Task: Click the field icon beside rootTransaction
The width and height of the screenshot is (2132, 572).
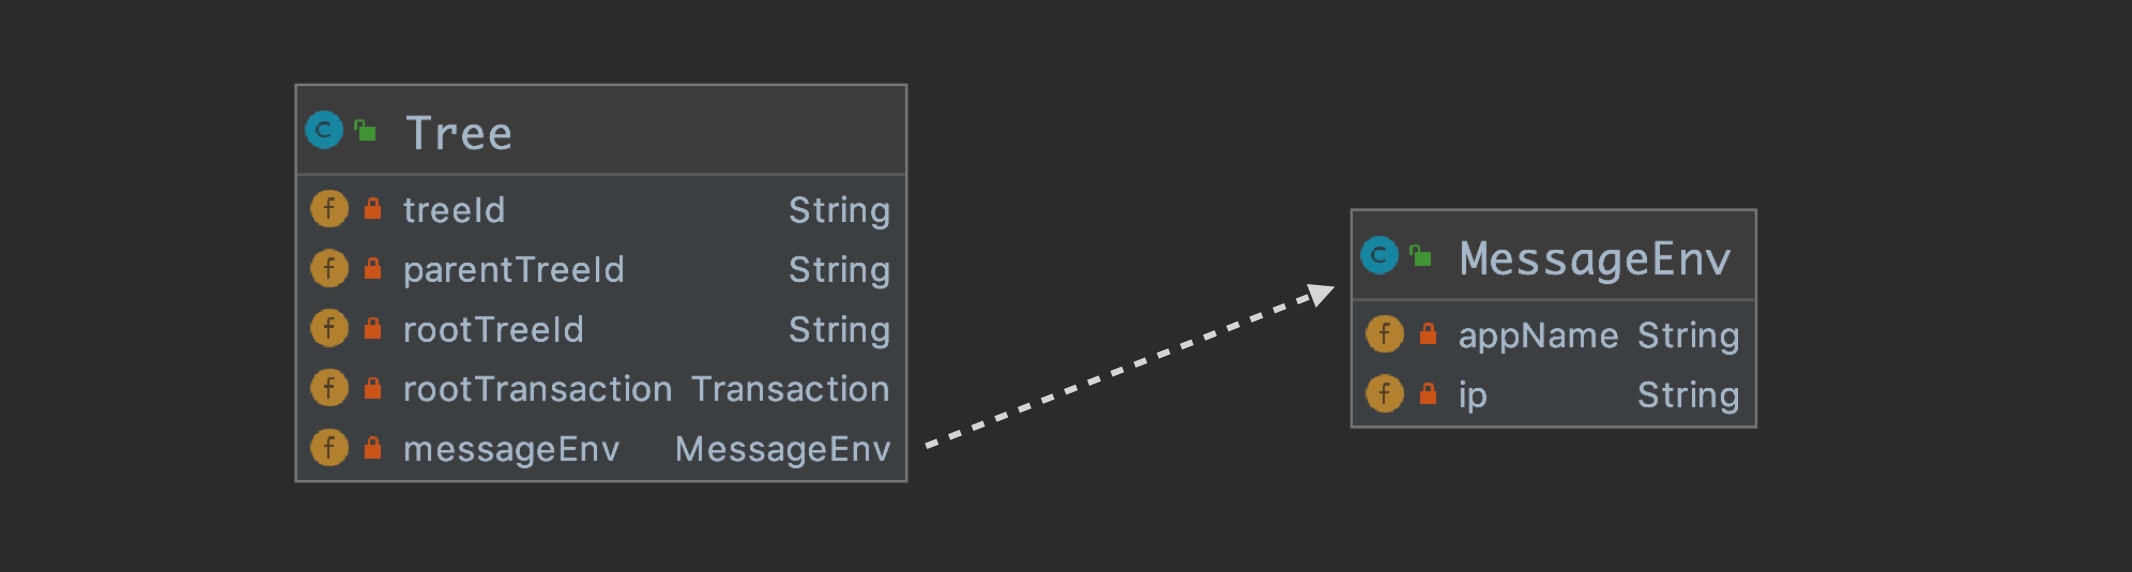Action: pyautogui.click(x=329, y=388)
